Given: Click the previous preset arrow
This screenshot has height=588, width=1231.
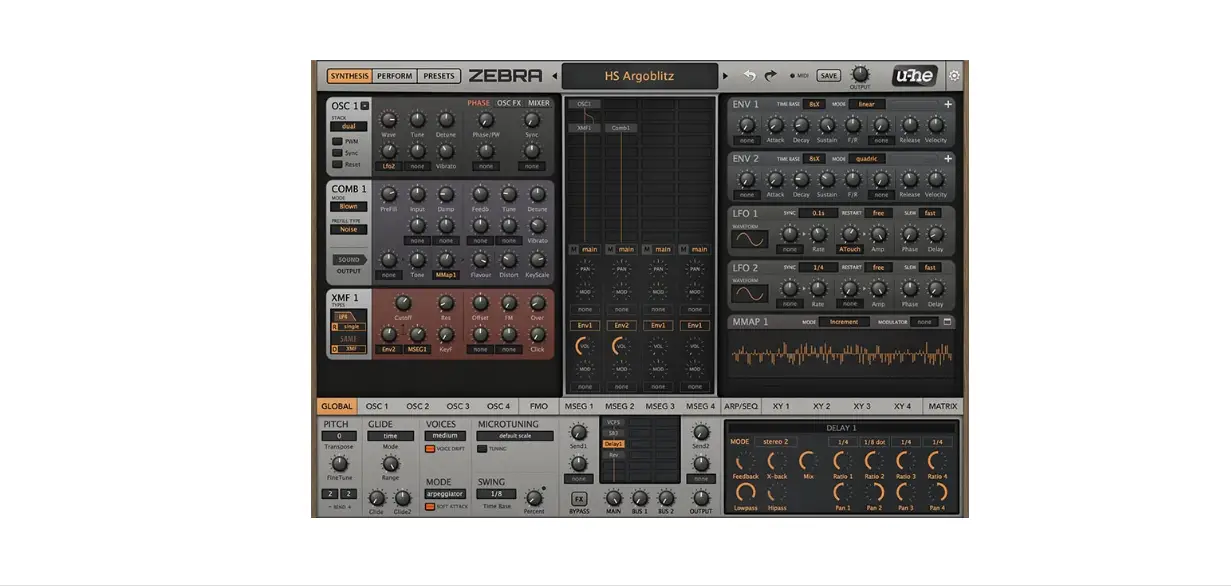Looking at the screenshot, I should tap(553, 76).
